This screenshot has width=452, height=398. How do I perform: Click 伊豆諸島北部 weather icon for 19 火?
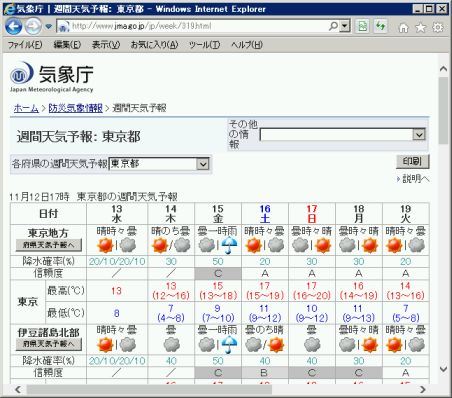406,345
